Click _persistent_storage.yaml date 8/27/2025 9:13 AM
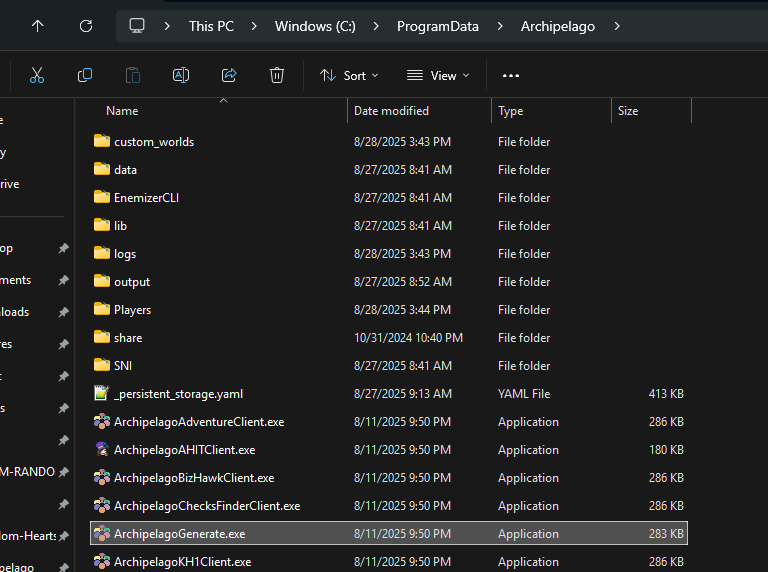The height and width of the screenshot is (572, 768). 403,394
